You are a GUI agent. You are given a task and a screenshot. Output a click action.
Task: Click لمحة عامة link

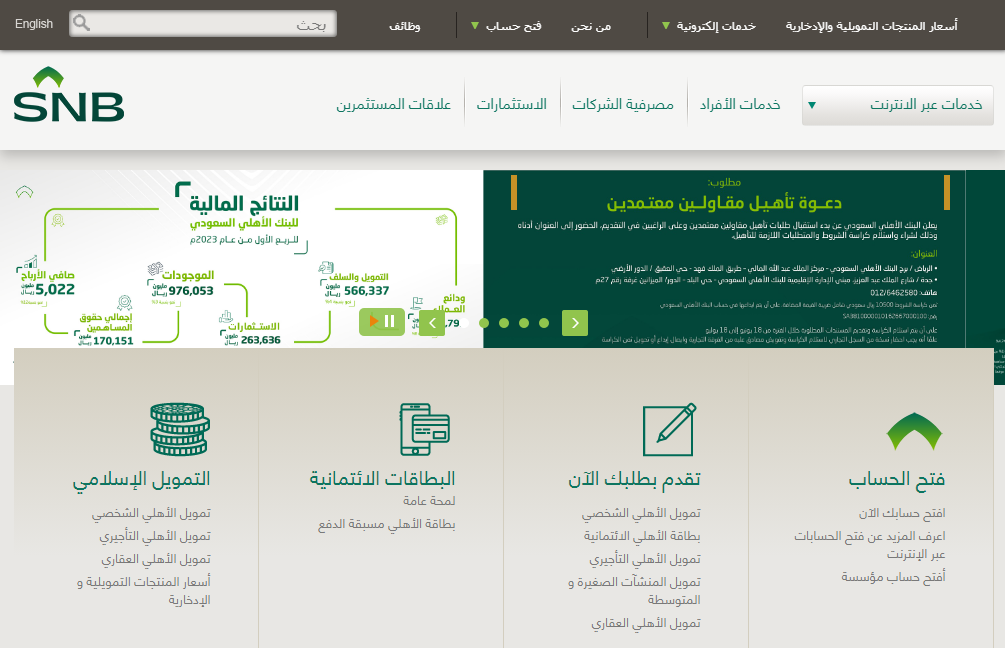[x=429, y=501]
